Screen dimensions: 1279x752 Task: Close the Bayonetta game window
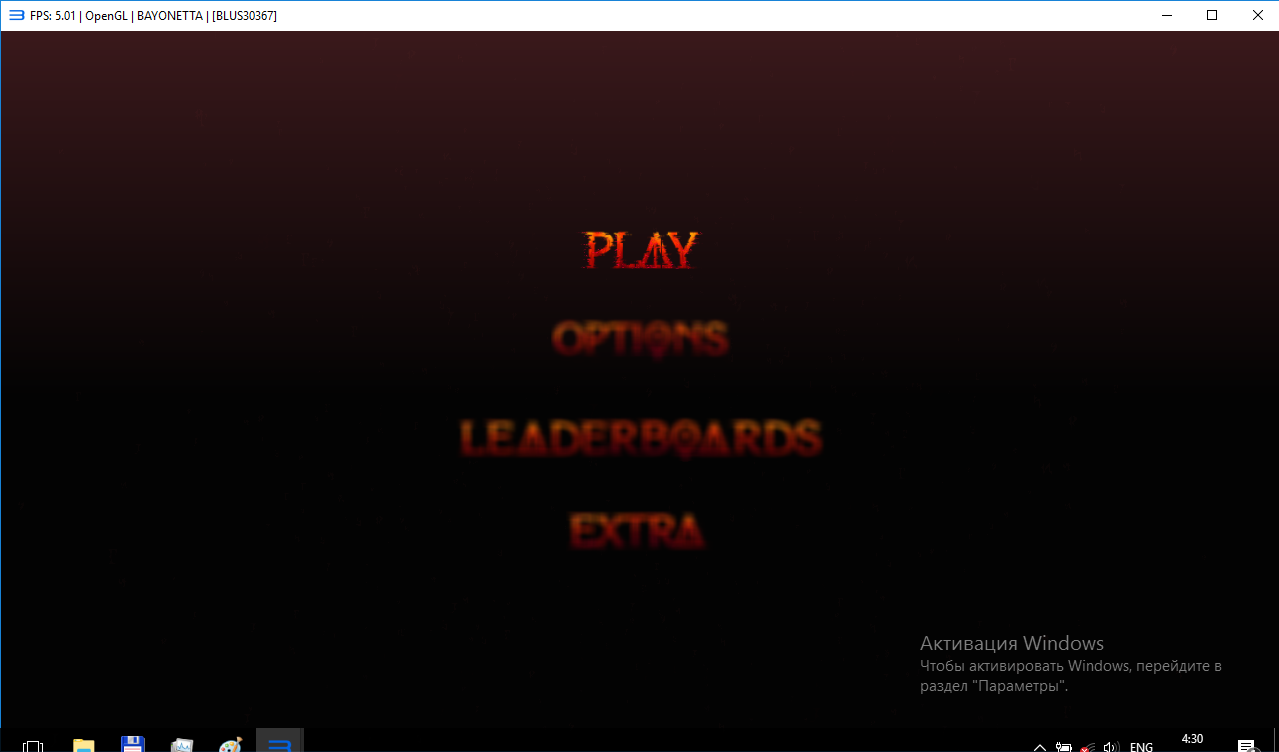click(x=1257, y=15)
